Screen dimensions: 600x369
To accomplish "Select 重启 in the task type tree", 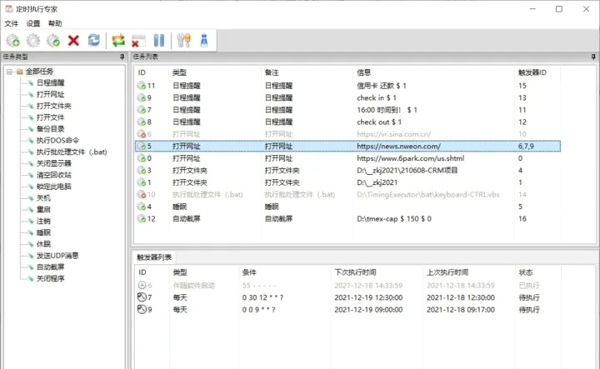I will click(43, 209).
